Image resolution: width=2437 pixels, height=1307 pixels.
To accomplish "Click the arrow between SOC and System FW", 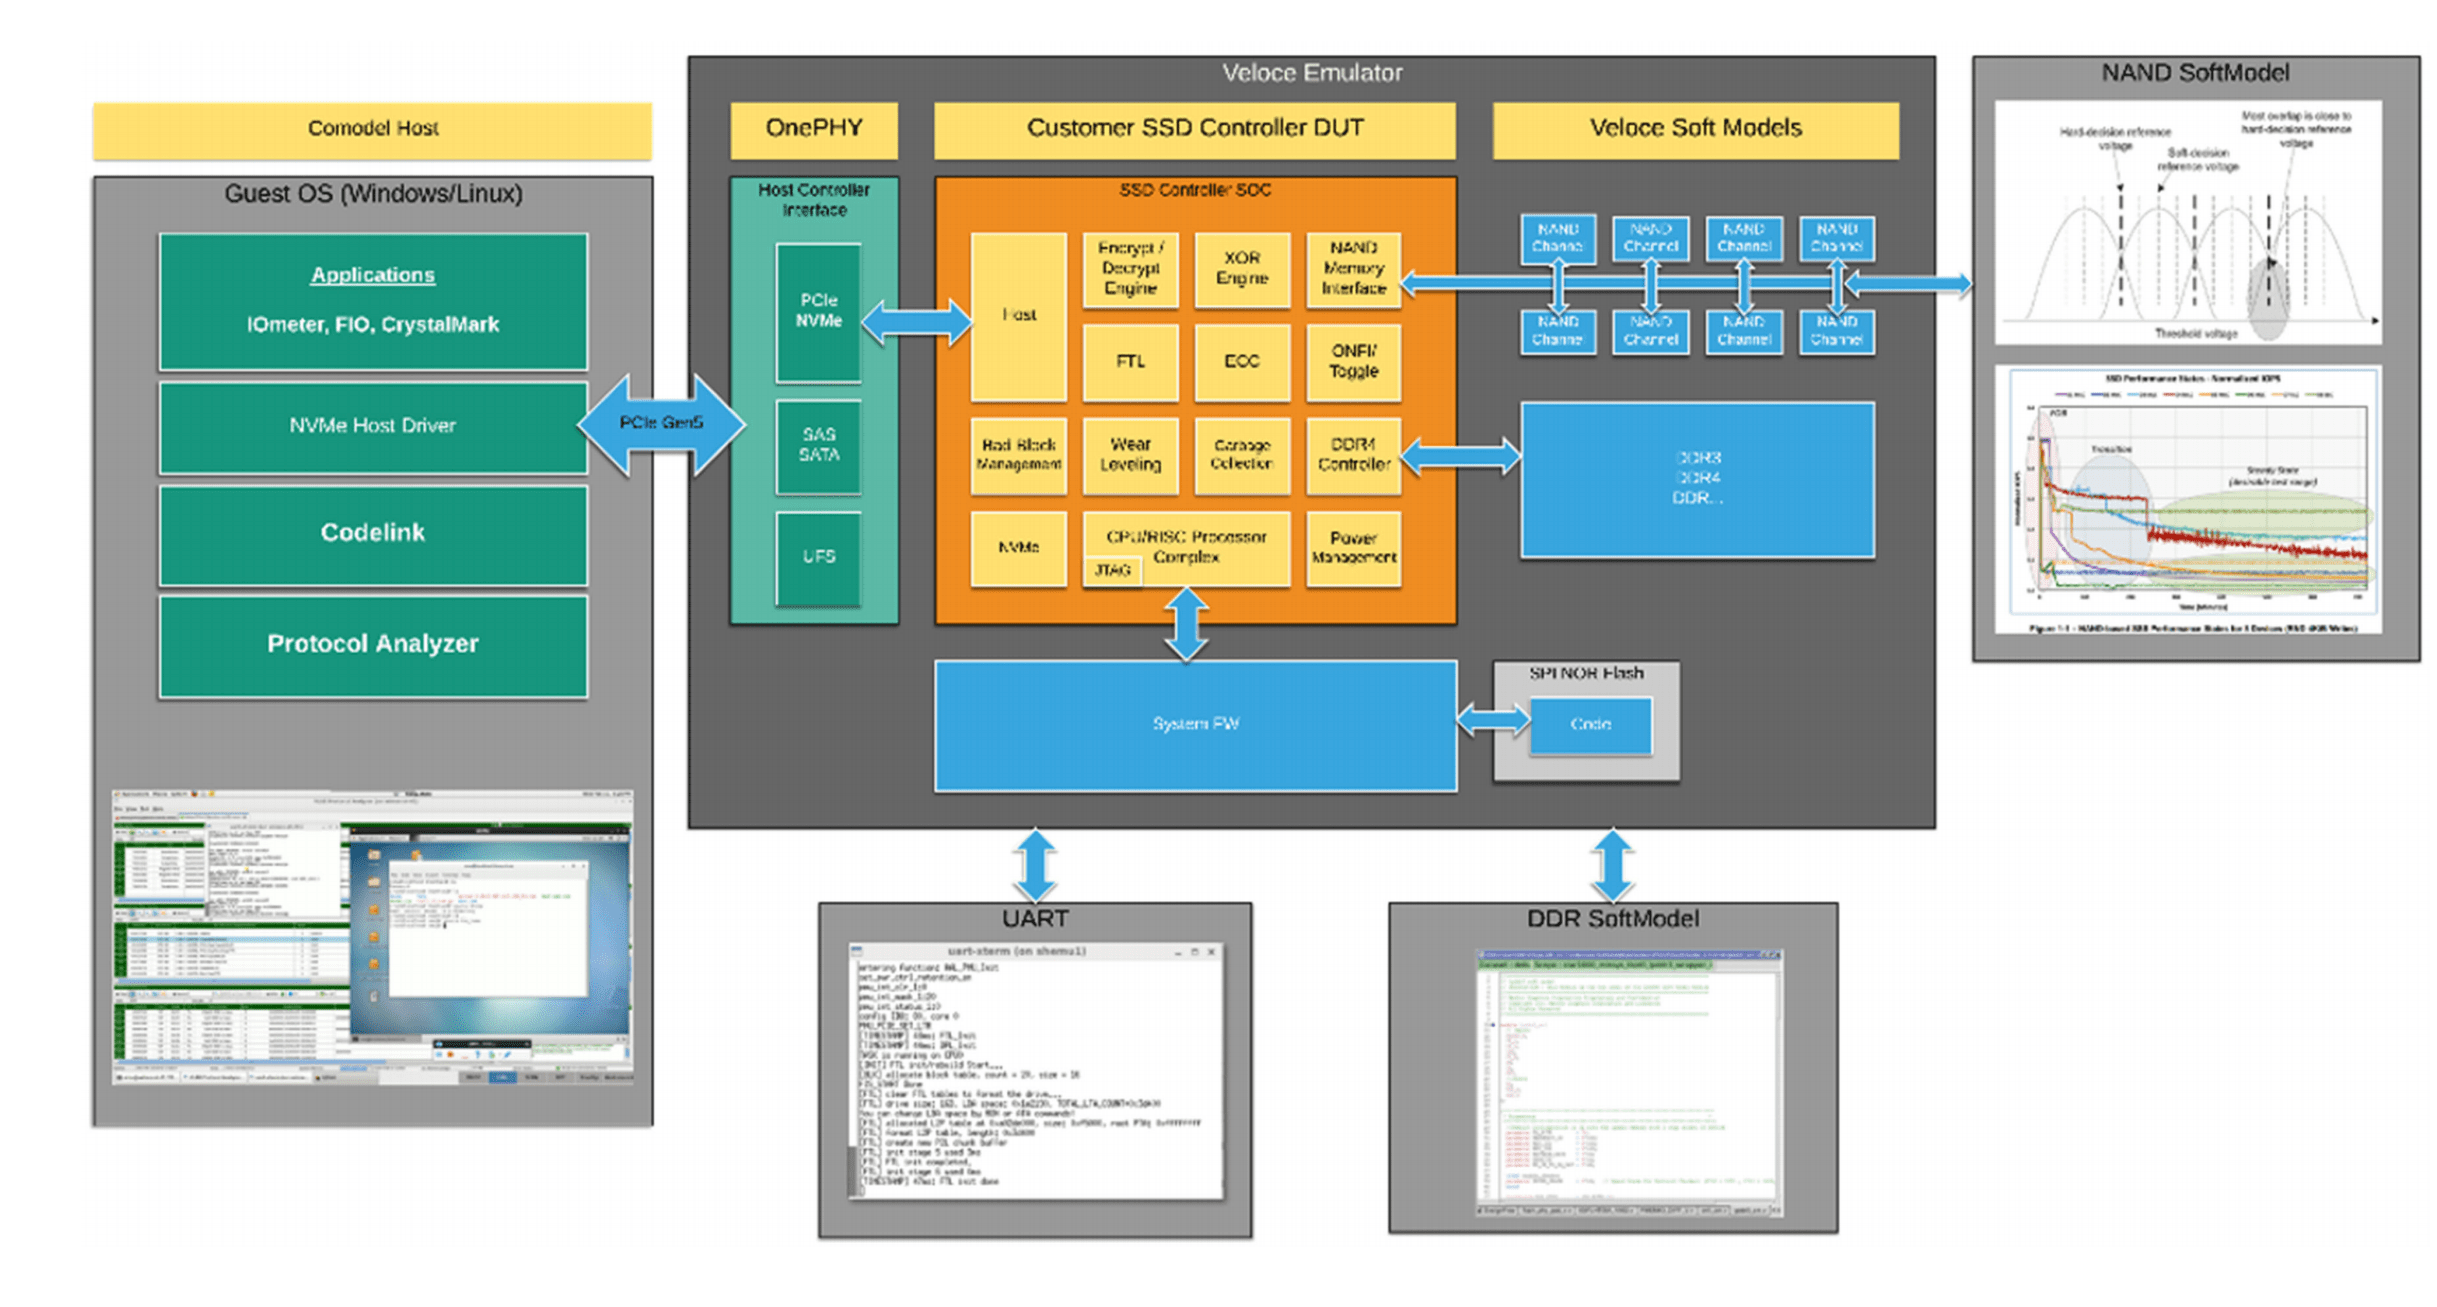I will [x=1186, y=625].
